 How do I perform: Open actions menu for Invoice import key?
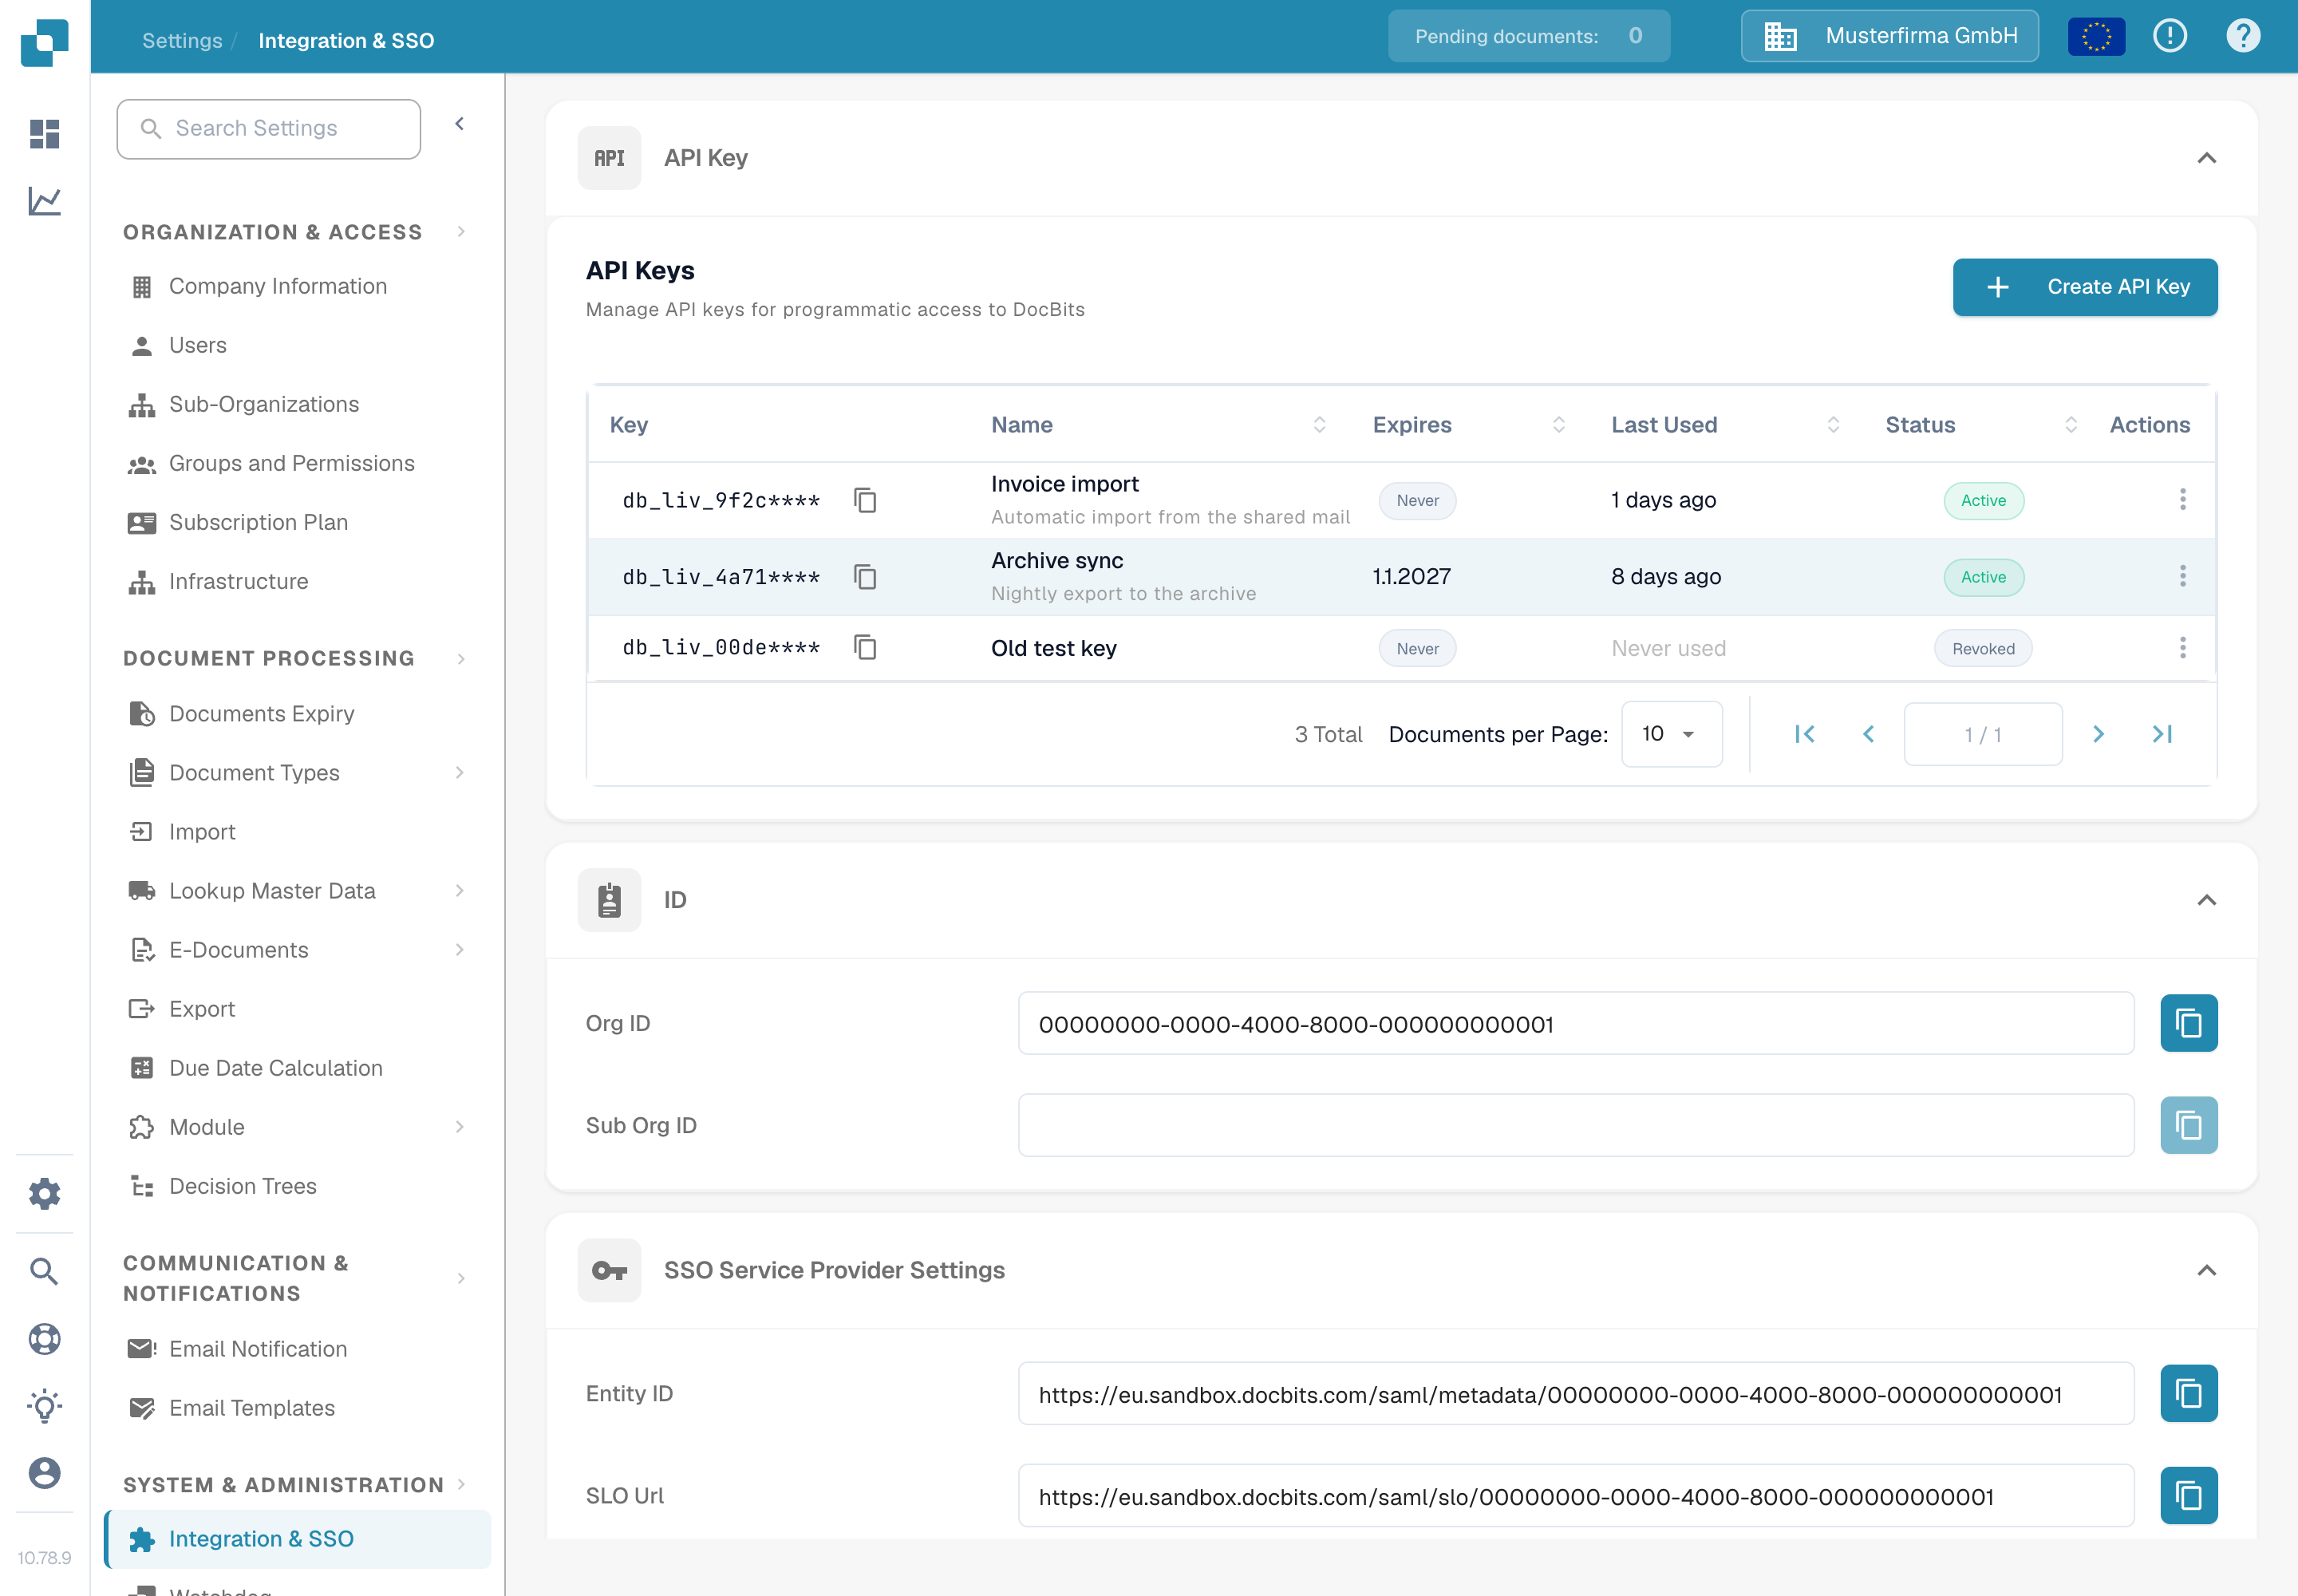click(2182, 499)
